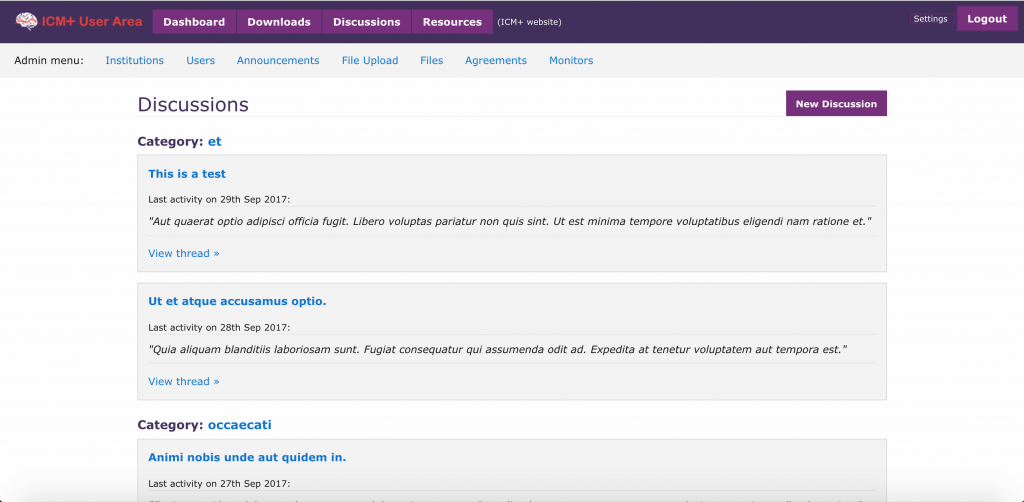
Task: Open Settings in the top bar
Action: [x=930, y=19]
